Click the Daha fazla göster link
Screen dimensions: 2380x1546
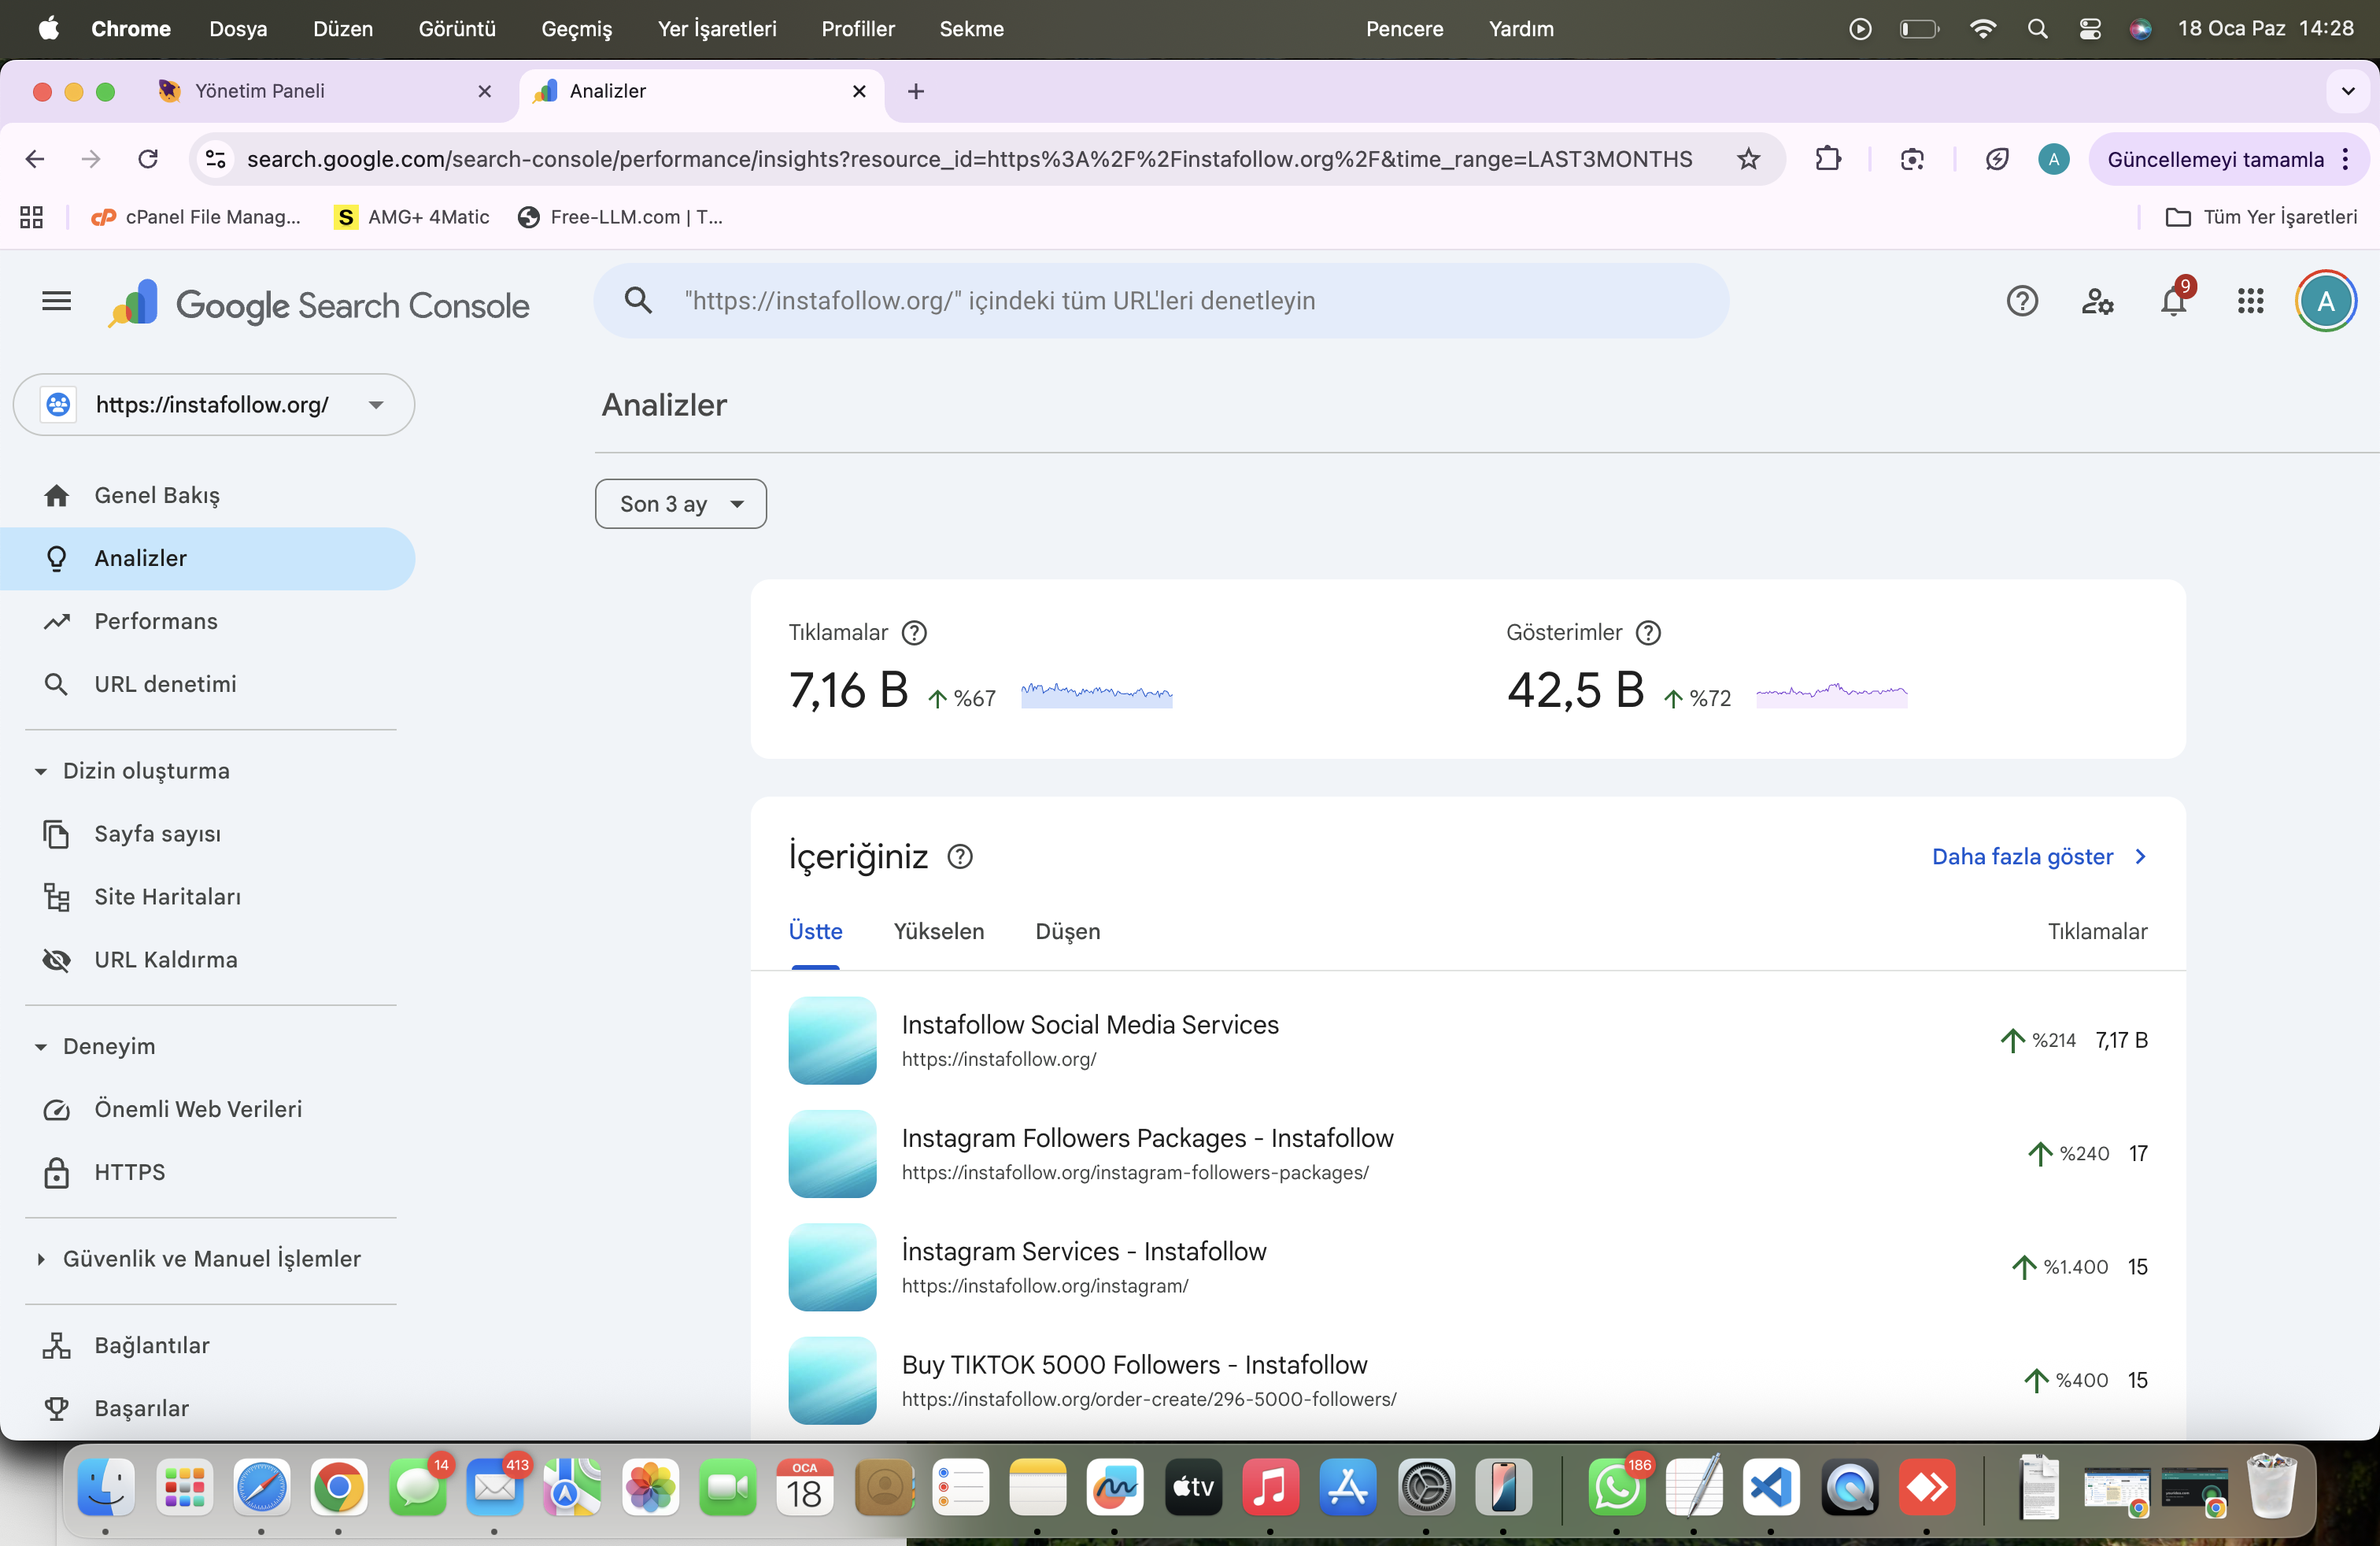tap(2040, 857)
